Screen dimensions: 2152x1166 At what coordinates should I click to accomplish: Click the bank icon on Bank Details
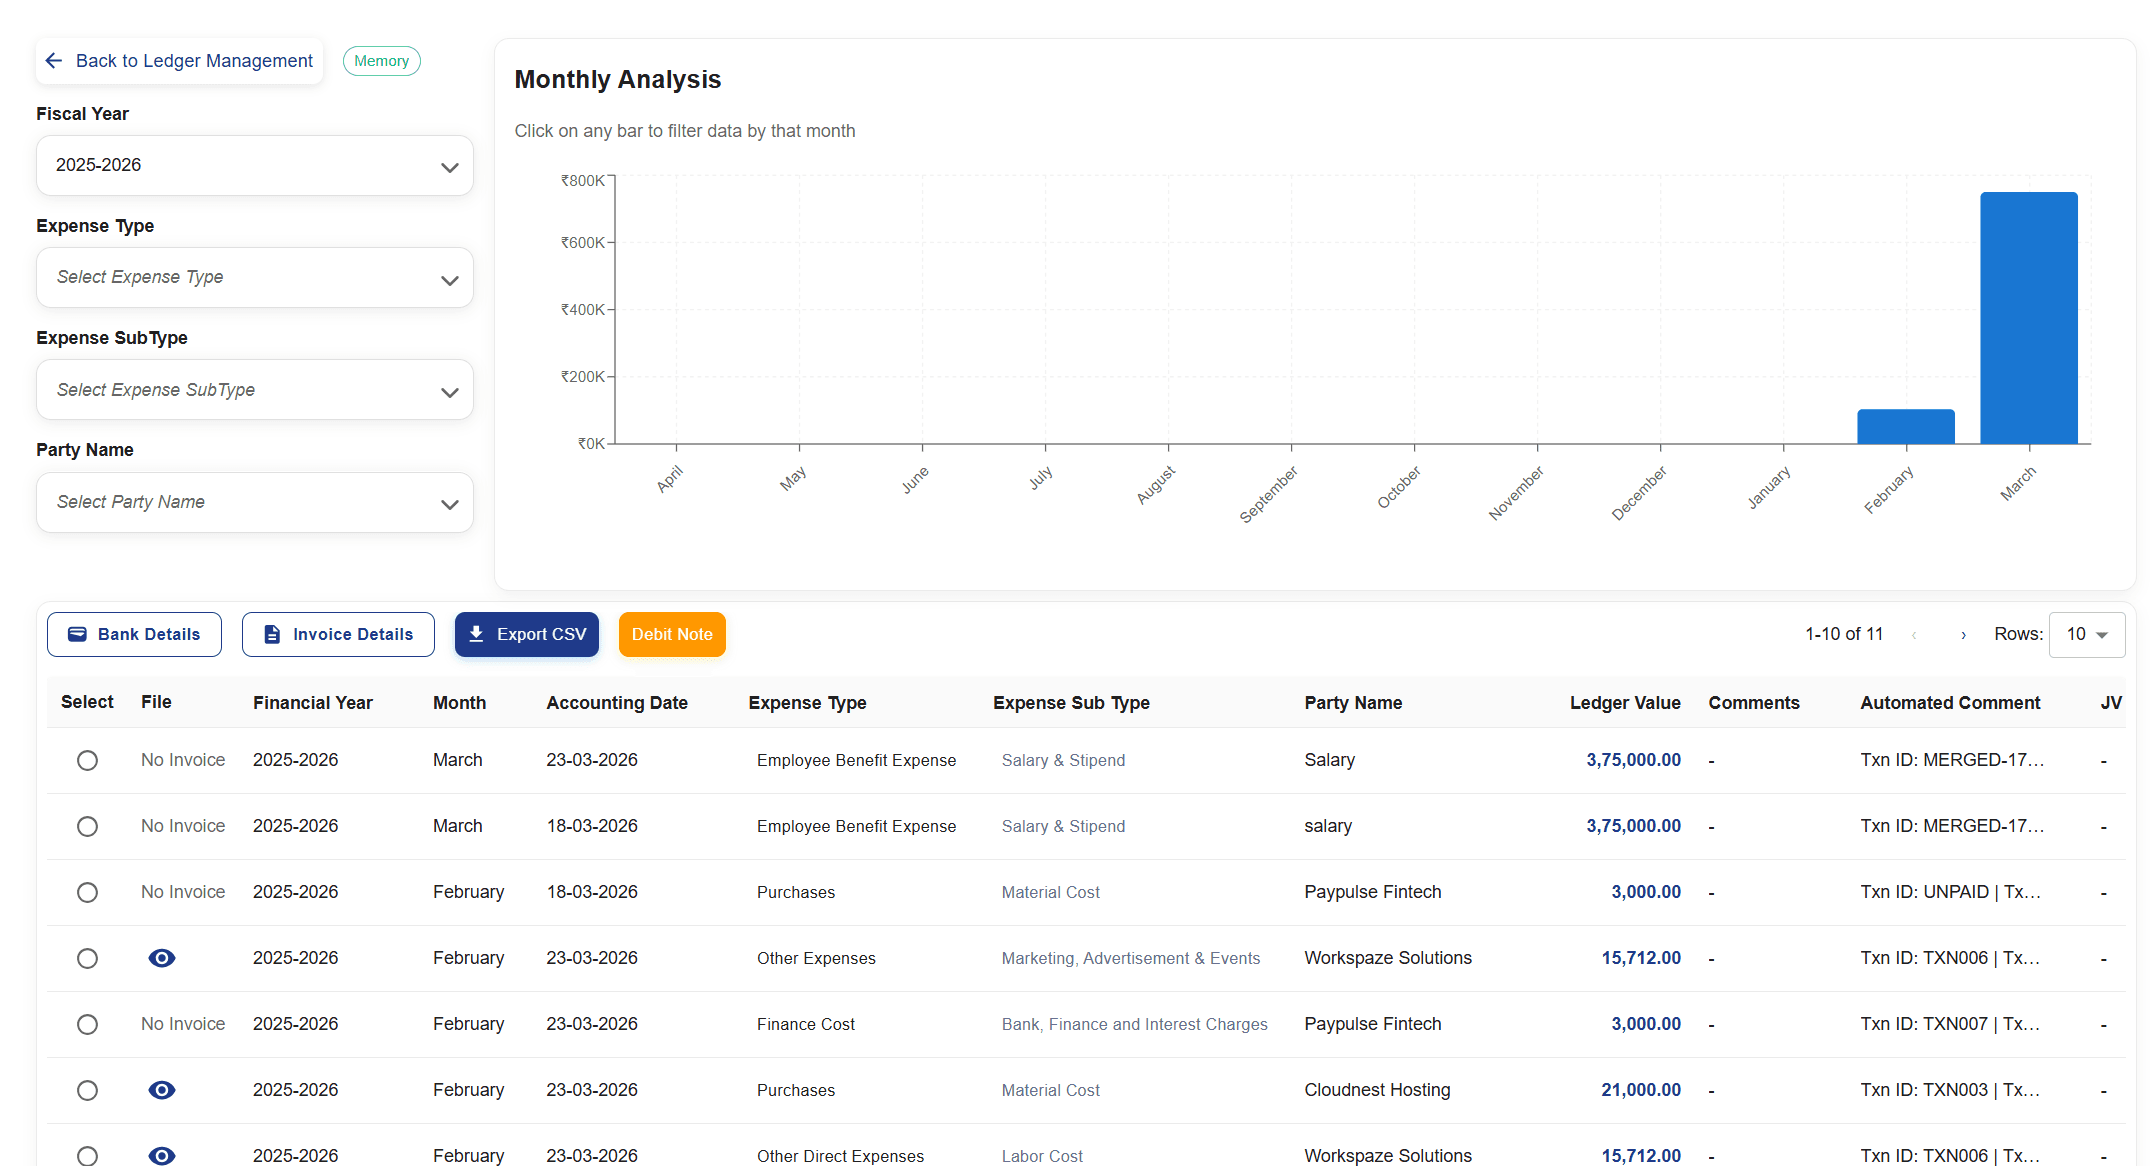click(x=77, y=634)
